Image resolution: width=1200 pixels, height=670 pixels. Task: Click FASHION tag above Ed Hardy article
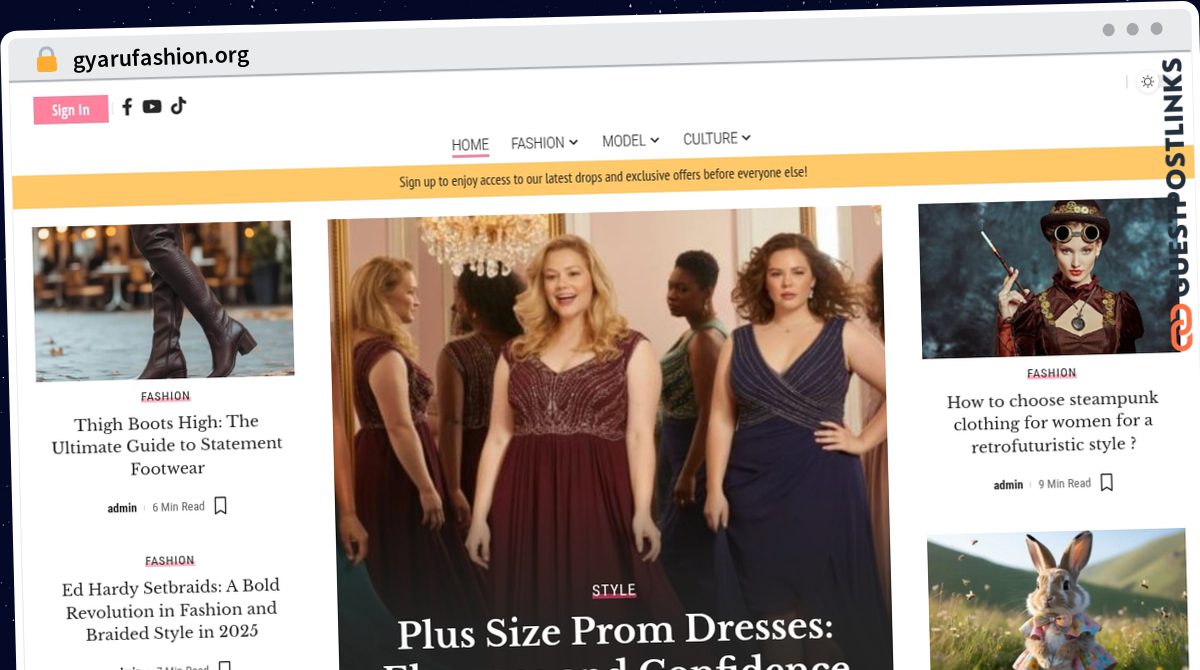point(170,561)
